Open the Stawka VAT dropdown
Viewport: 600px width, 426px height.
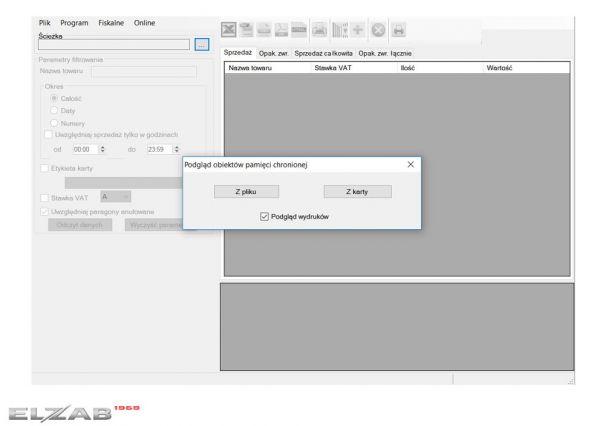pyautogui.click(x=115, y=197)
